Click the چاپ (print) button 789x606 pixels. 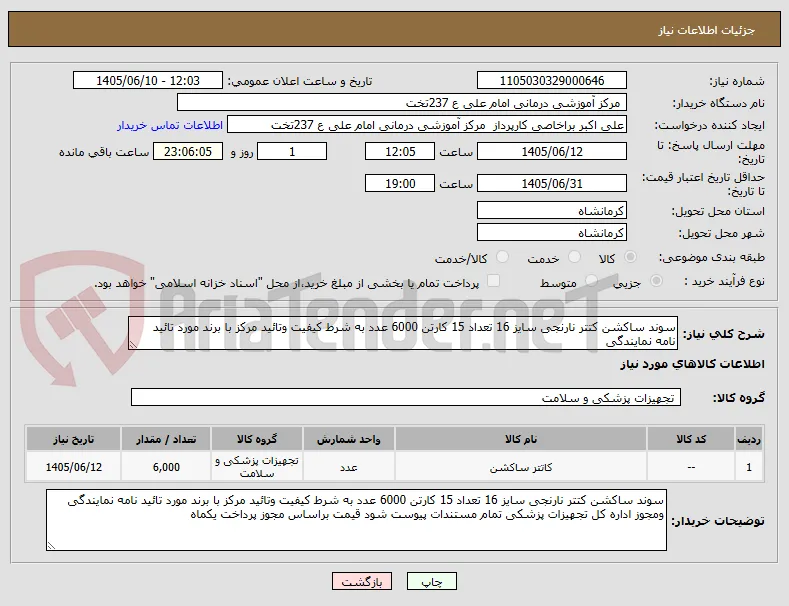click(x=432, y=581)
